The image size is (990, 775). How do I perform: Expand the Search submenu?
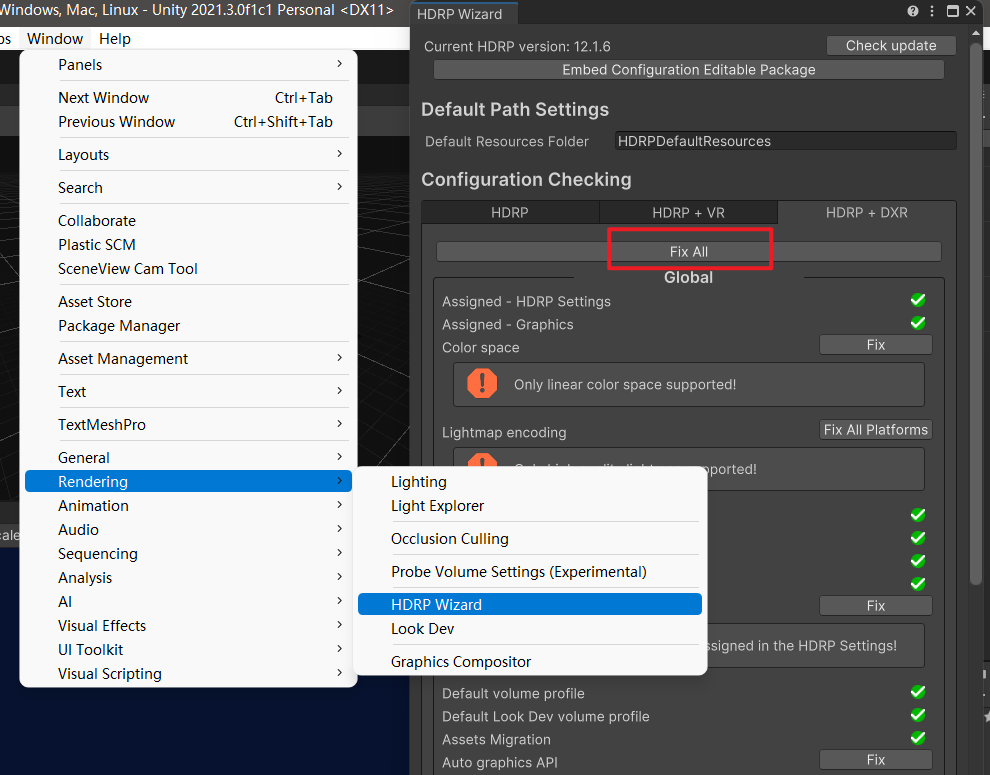(188, 188)
